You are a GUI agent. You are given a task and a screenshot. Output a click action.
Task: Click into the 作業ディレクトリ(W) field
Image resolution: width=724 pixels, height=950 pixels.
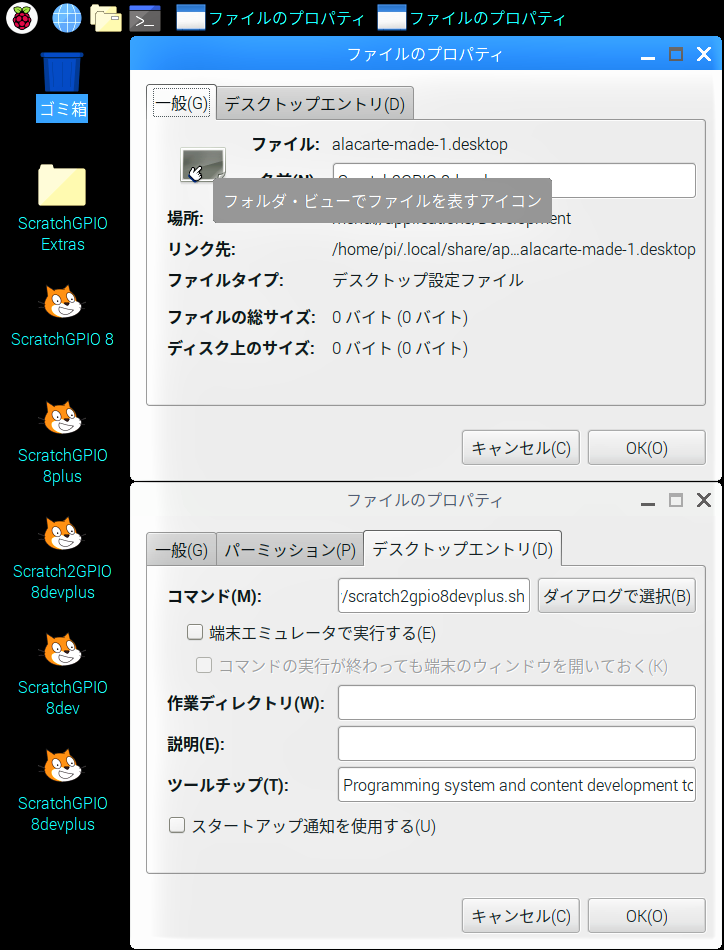coord(517,703)
